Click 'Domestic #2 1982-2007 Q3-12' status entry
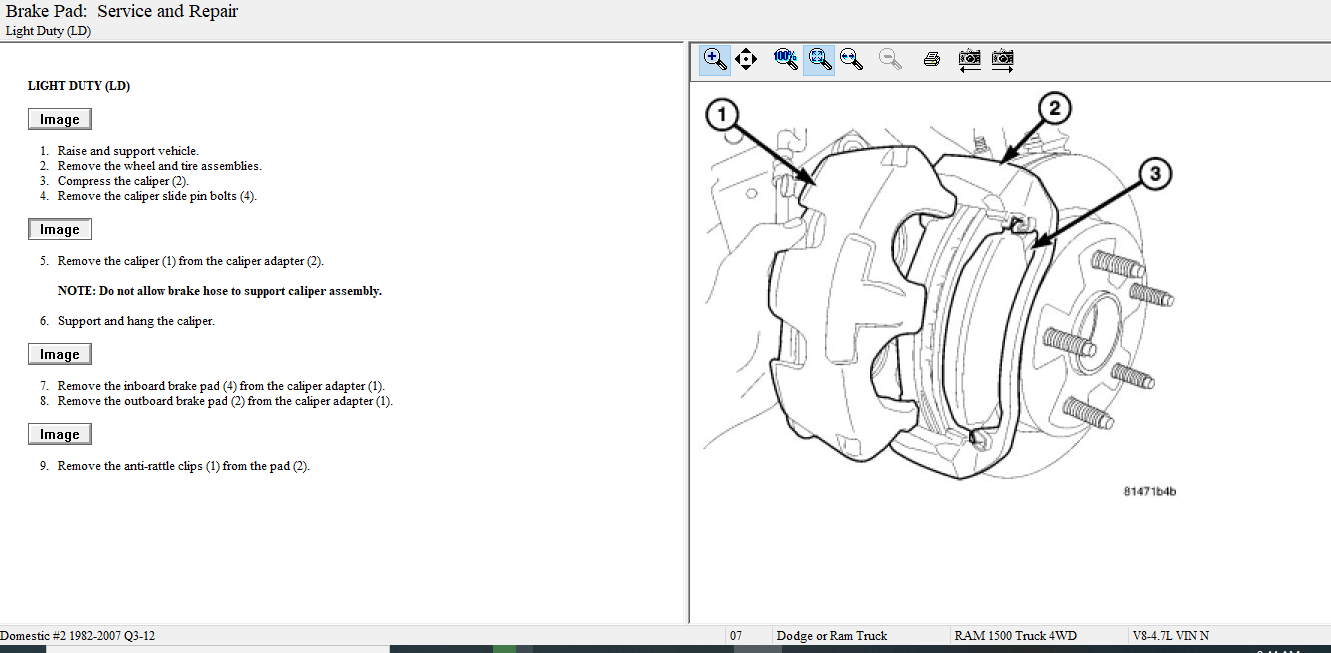The image size is (1331, 653). point(78,636)
